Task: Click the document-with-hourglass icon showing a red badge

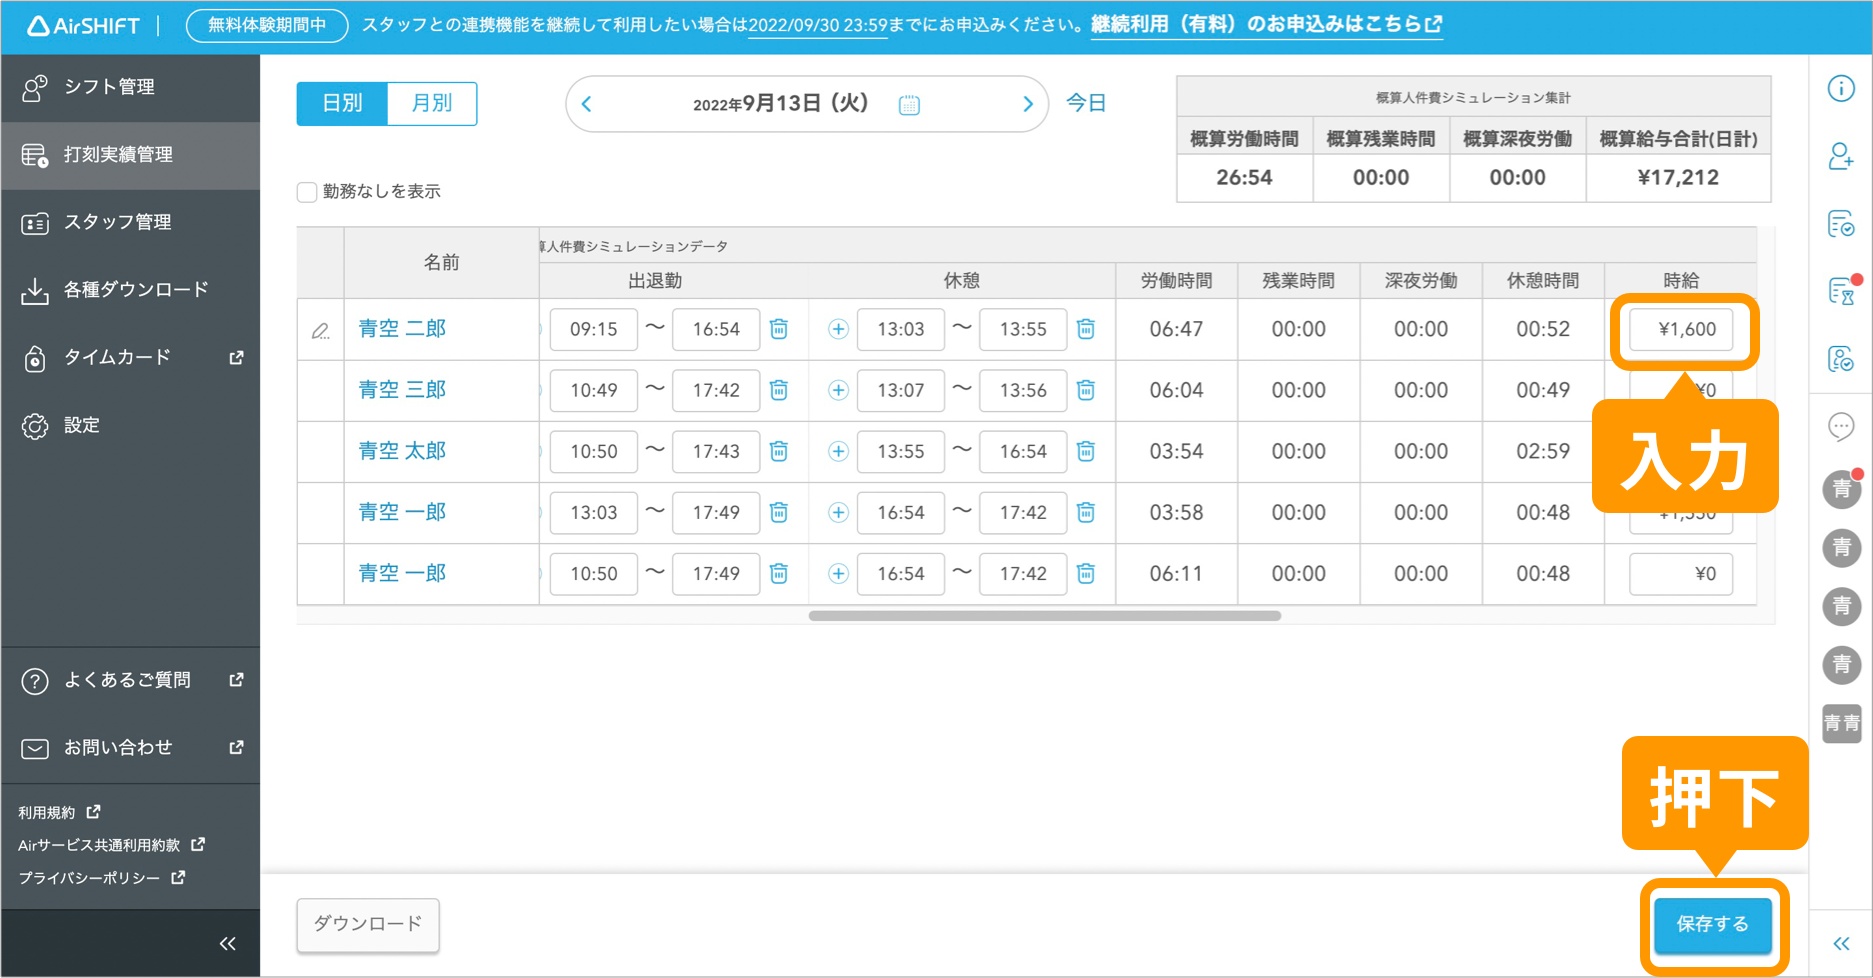Action: (x=1841, y=293)
